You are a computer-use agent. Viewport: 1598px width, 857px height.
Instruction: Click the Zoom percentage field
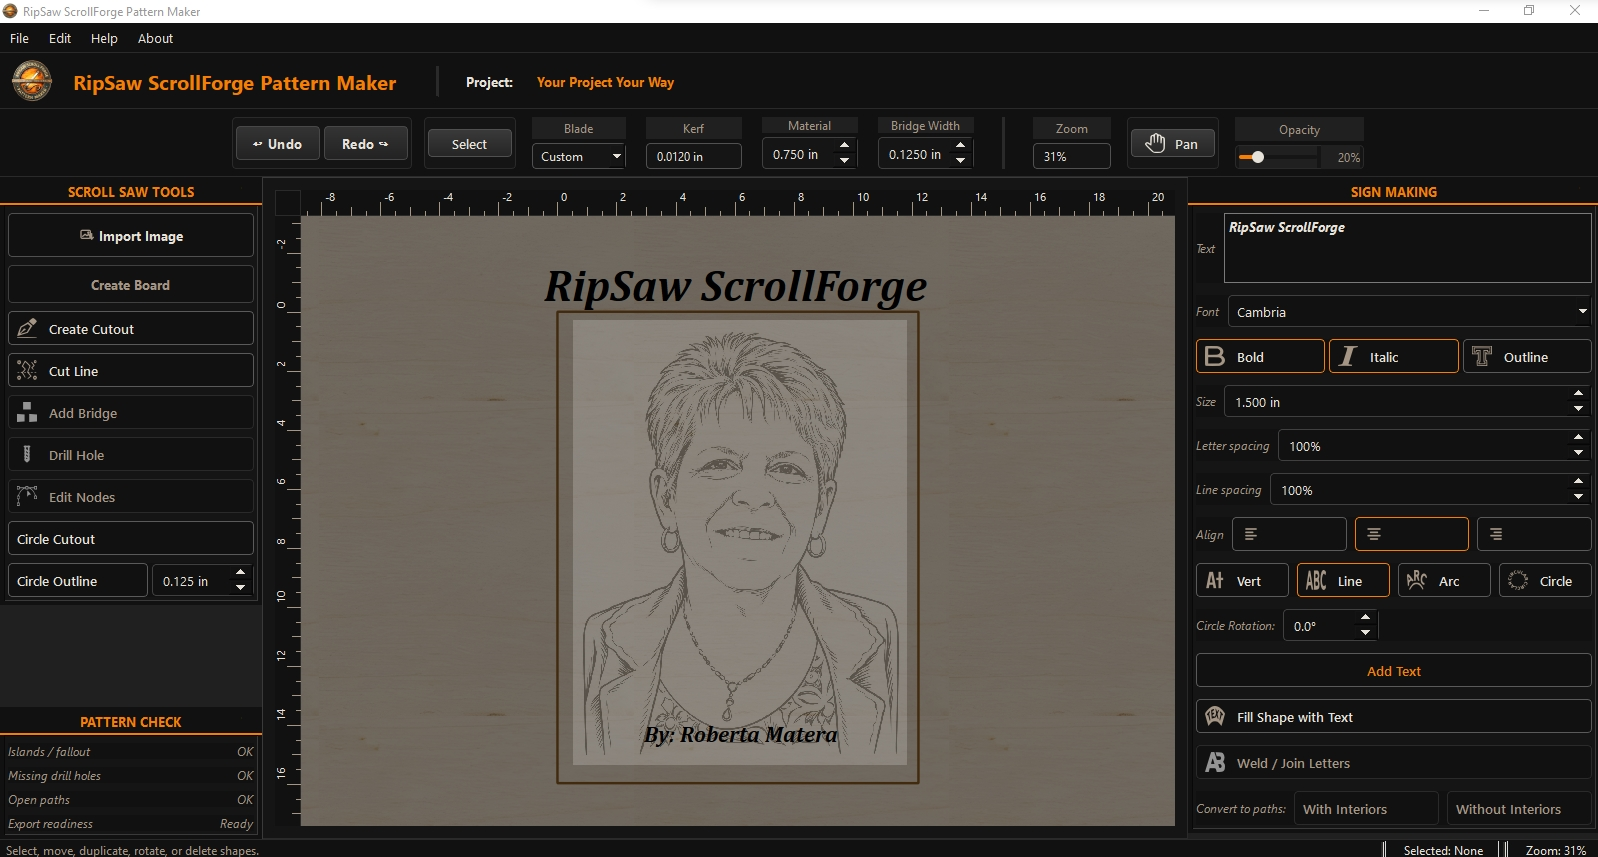[1072, 156]
